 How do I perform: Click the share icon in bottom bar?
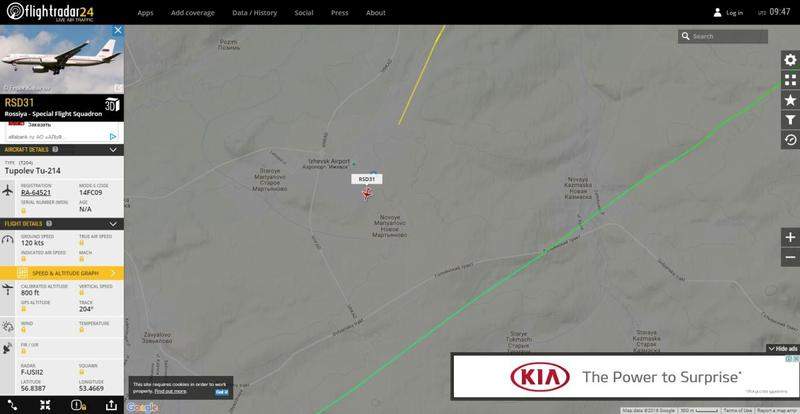click(x=111, y=405)
